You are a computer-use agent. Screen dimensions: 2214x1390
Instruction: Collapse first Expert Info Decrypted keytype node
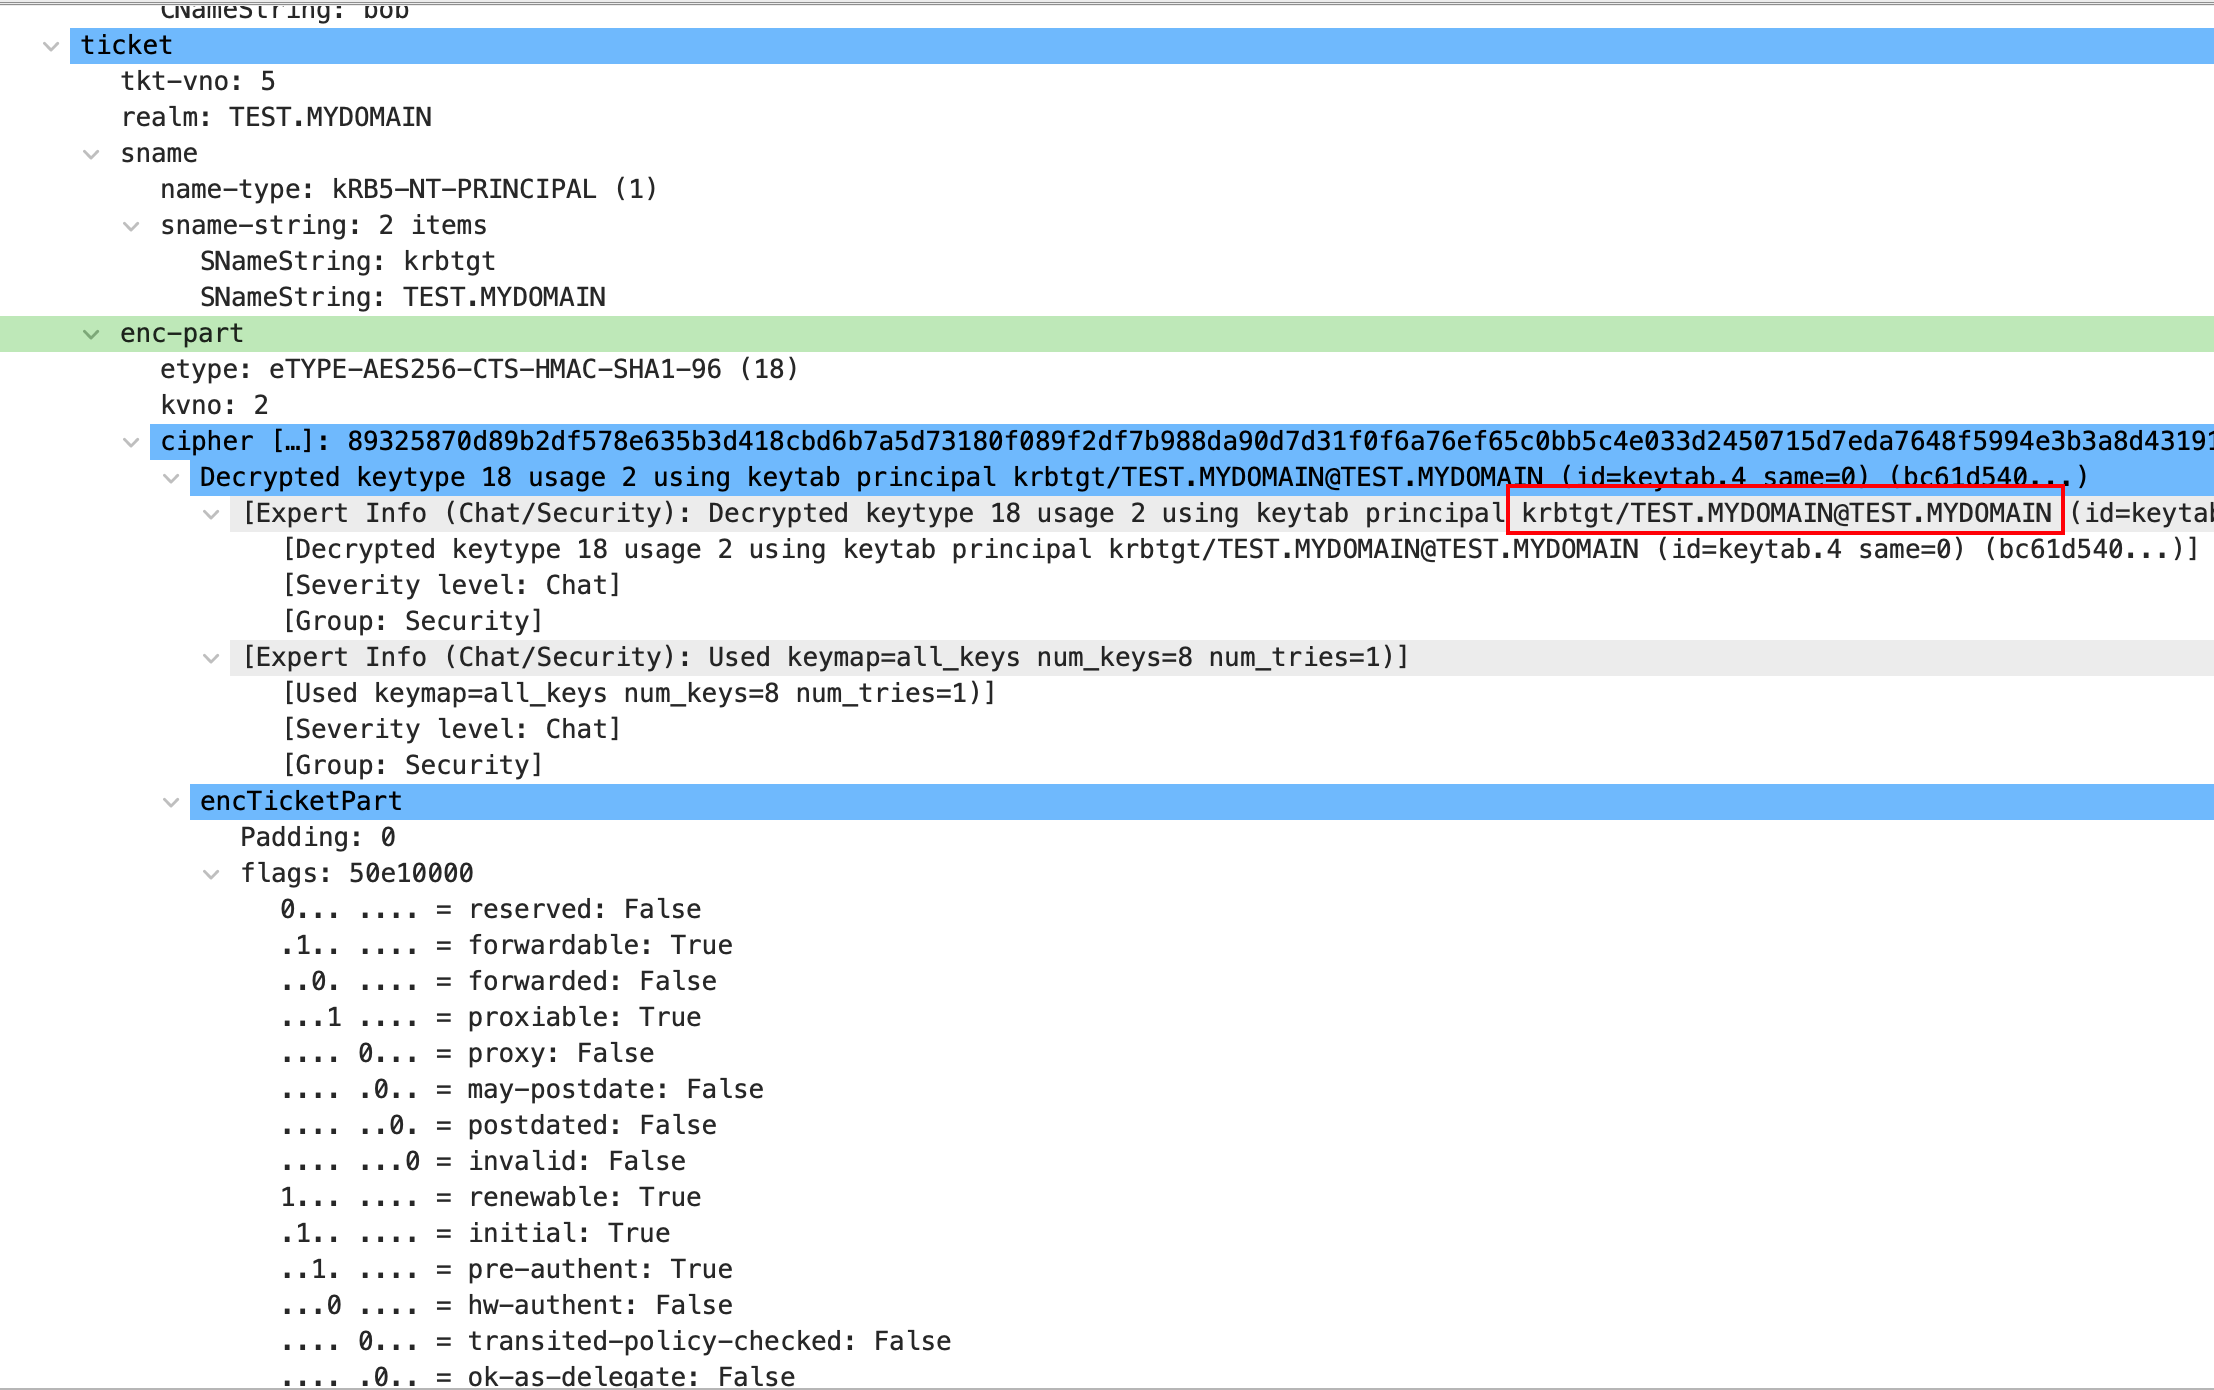tap(211, 514)
